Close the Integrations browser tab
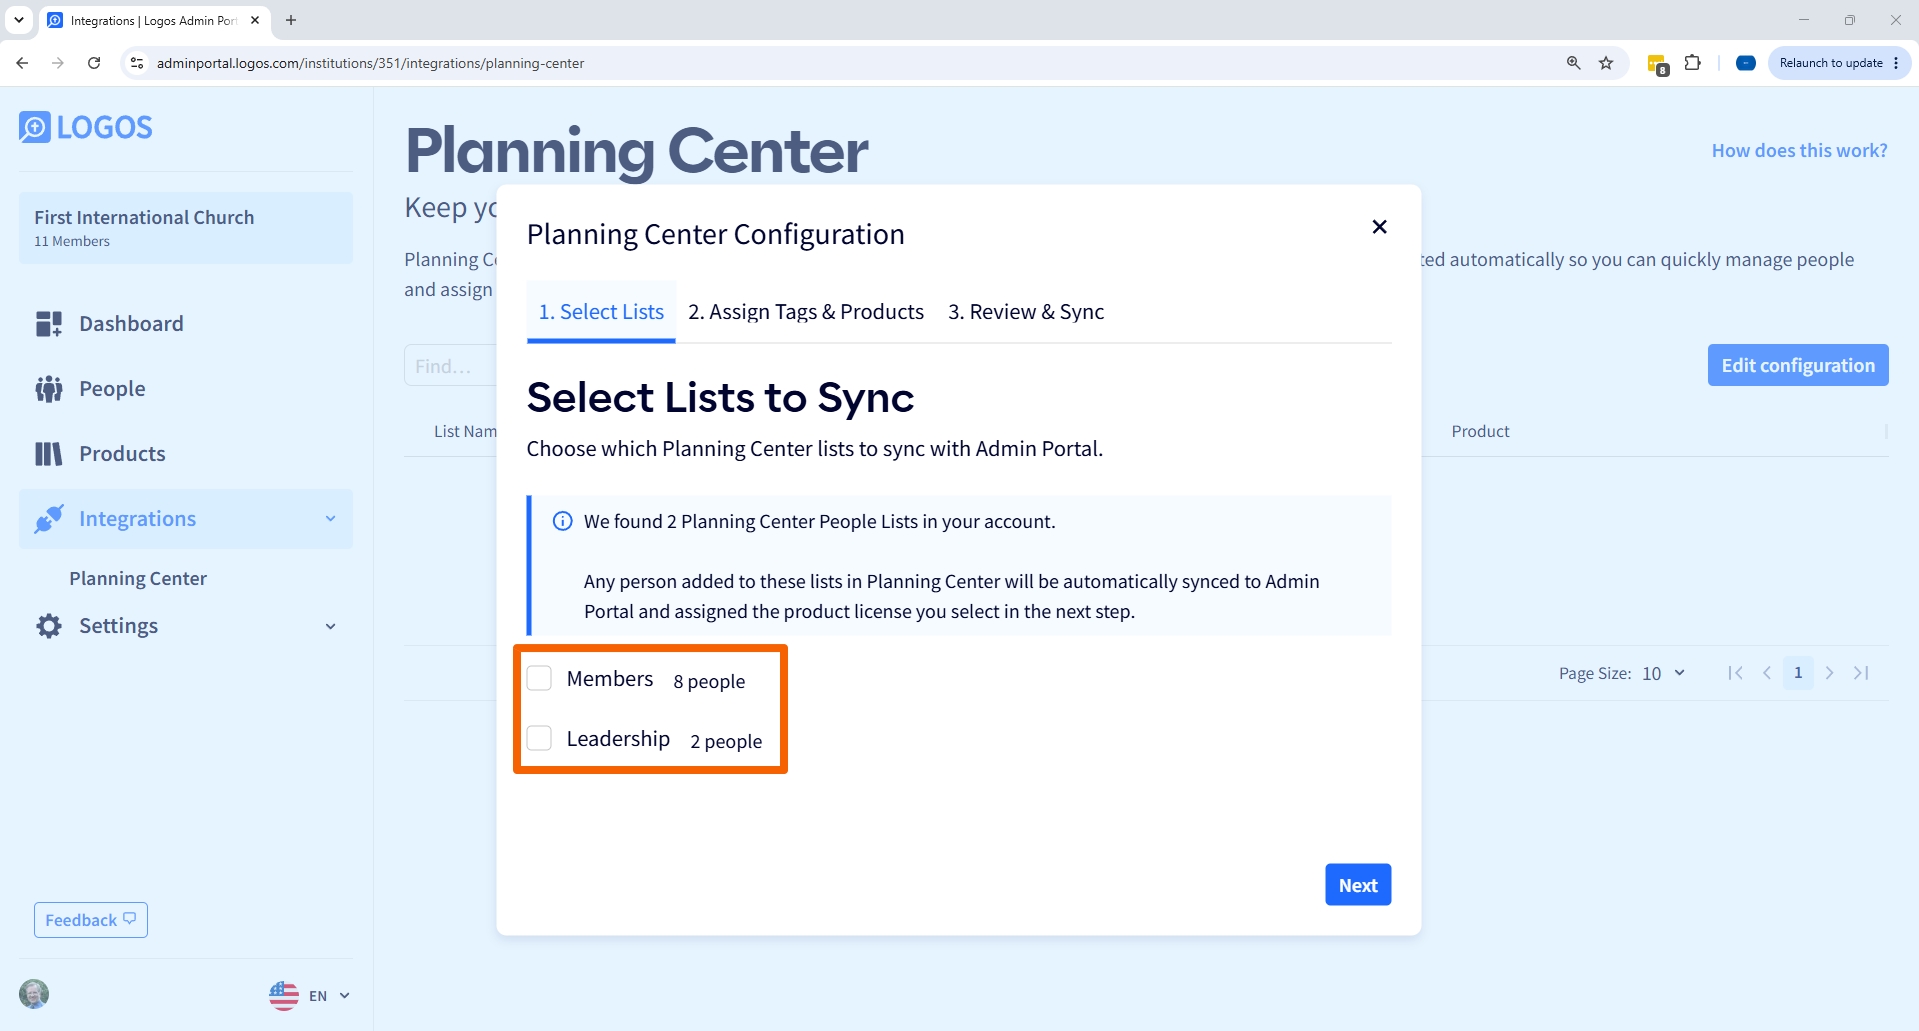The width and height of the screenshot is (1919, 1031). (x=255, y=20)
